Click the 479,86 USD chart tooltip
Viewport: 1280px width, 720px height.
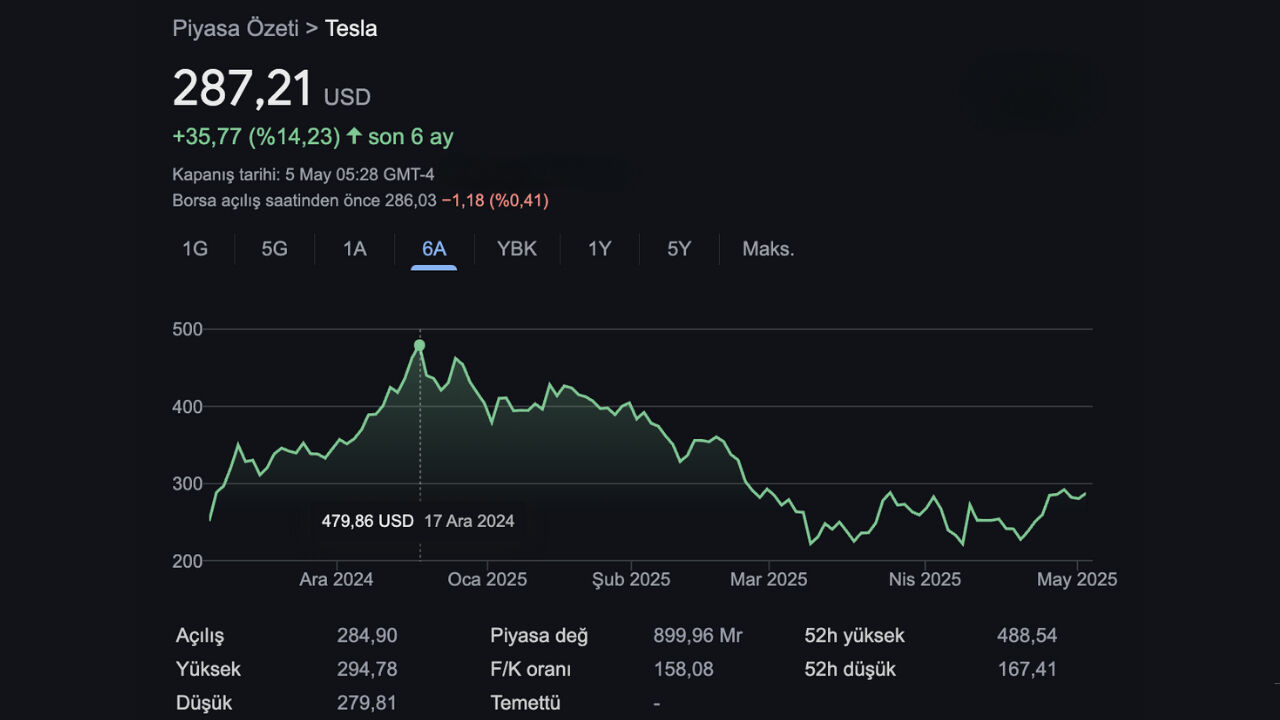(x=418, y=521)
